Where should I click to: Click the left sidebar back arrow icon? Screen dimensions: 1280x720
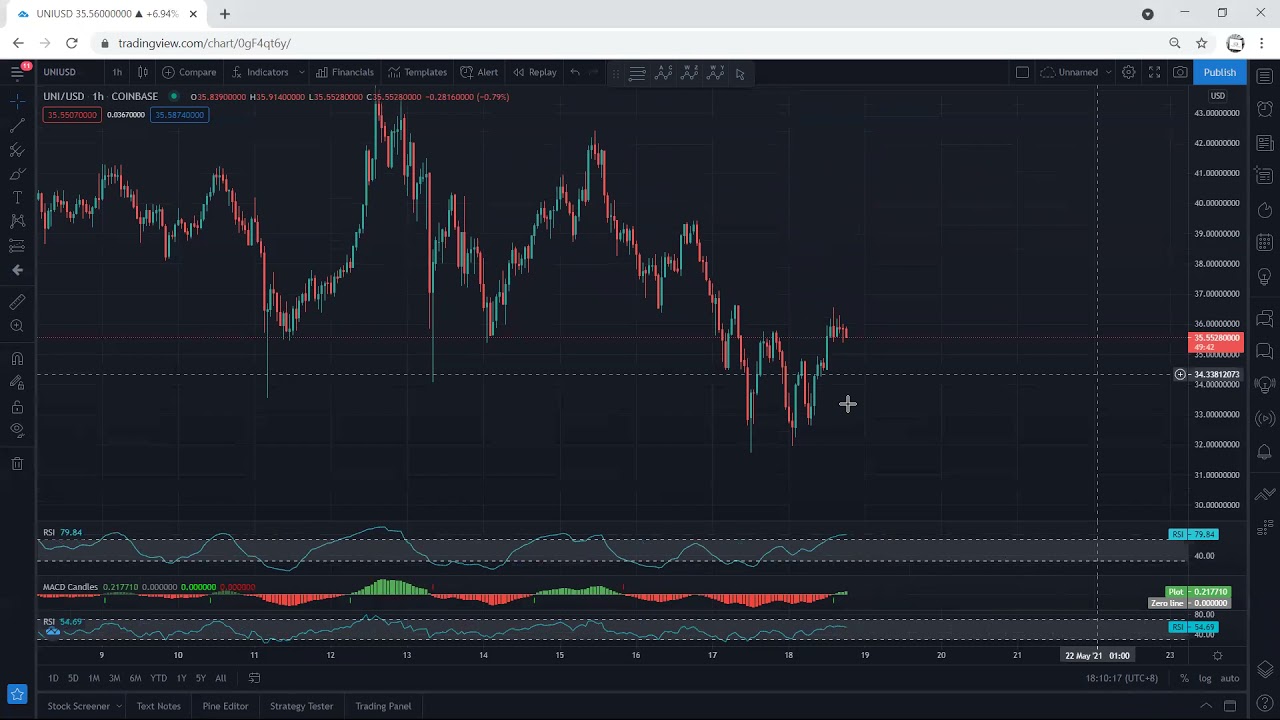(x=17, y=270)
